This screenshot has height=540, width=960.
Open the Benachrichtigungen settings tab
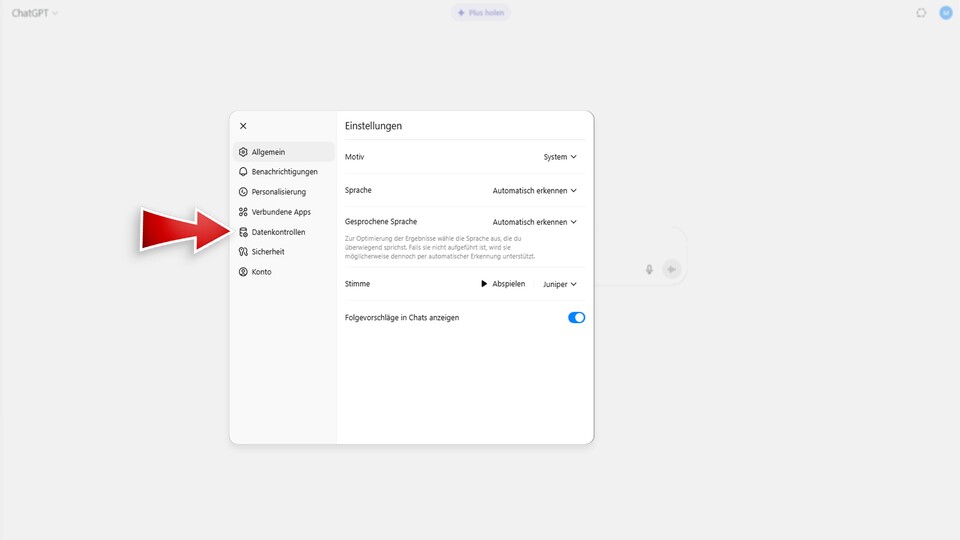point(284,172)
